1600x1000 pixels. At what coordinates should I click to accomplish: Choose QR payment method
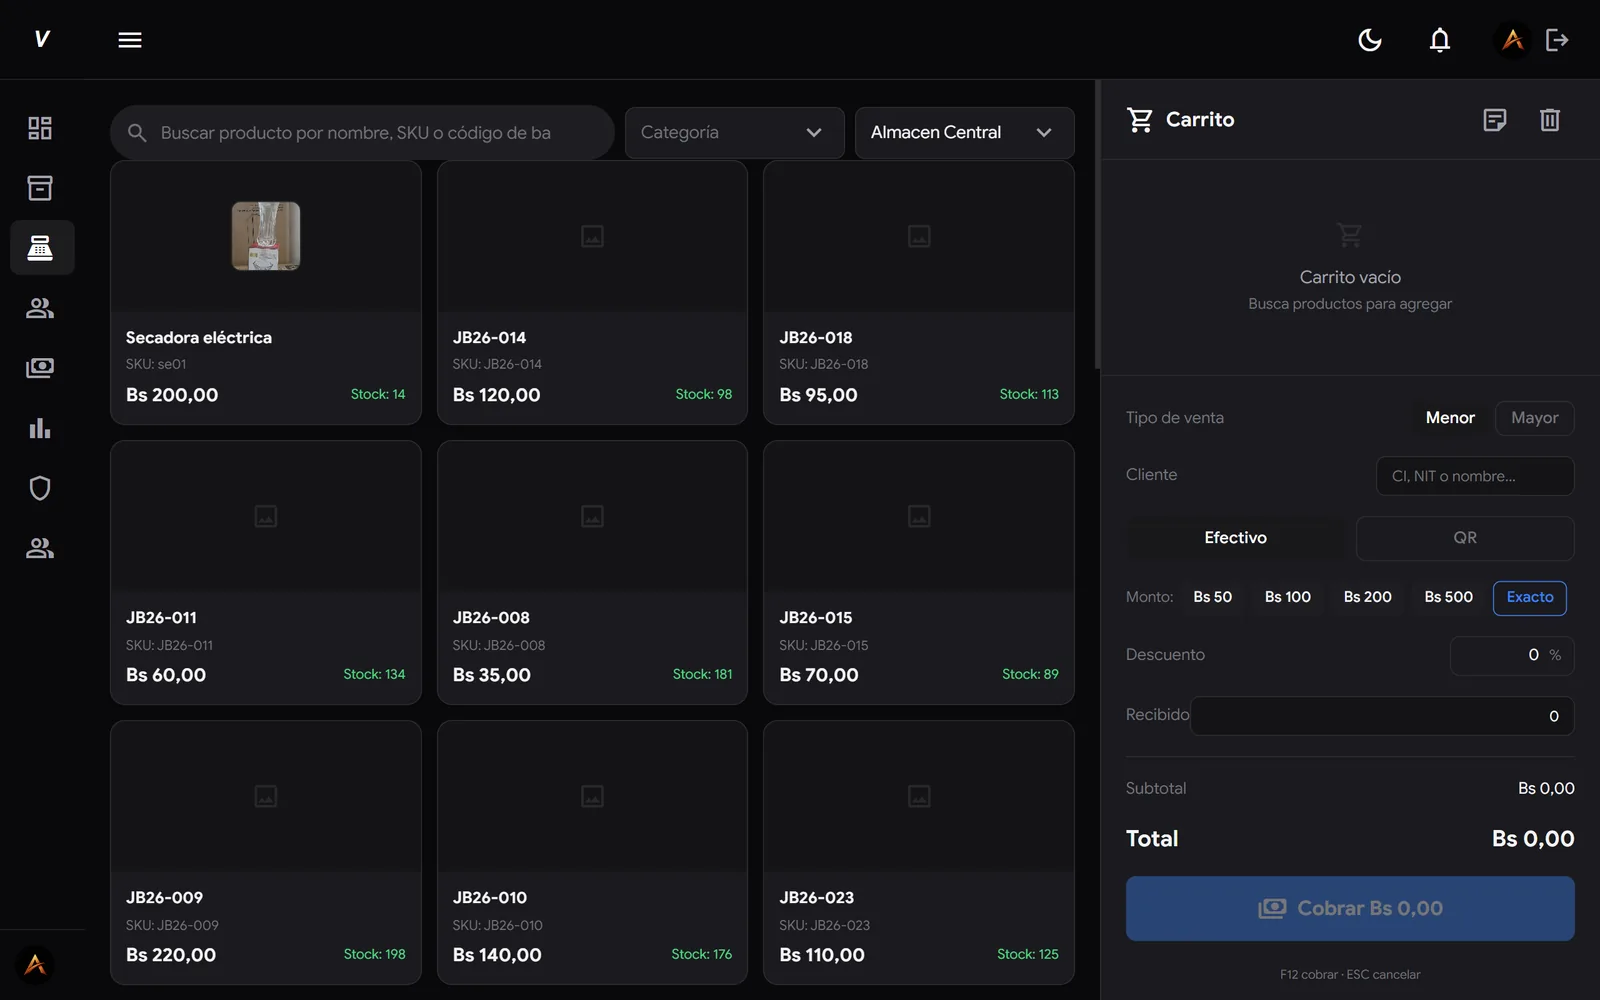[1465, 538]
